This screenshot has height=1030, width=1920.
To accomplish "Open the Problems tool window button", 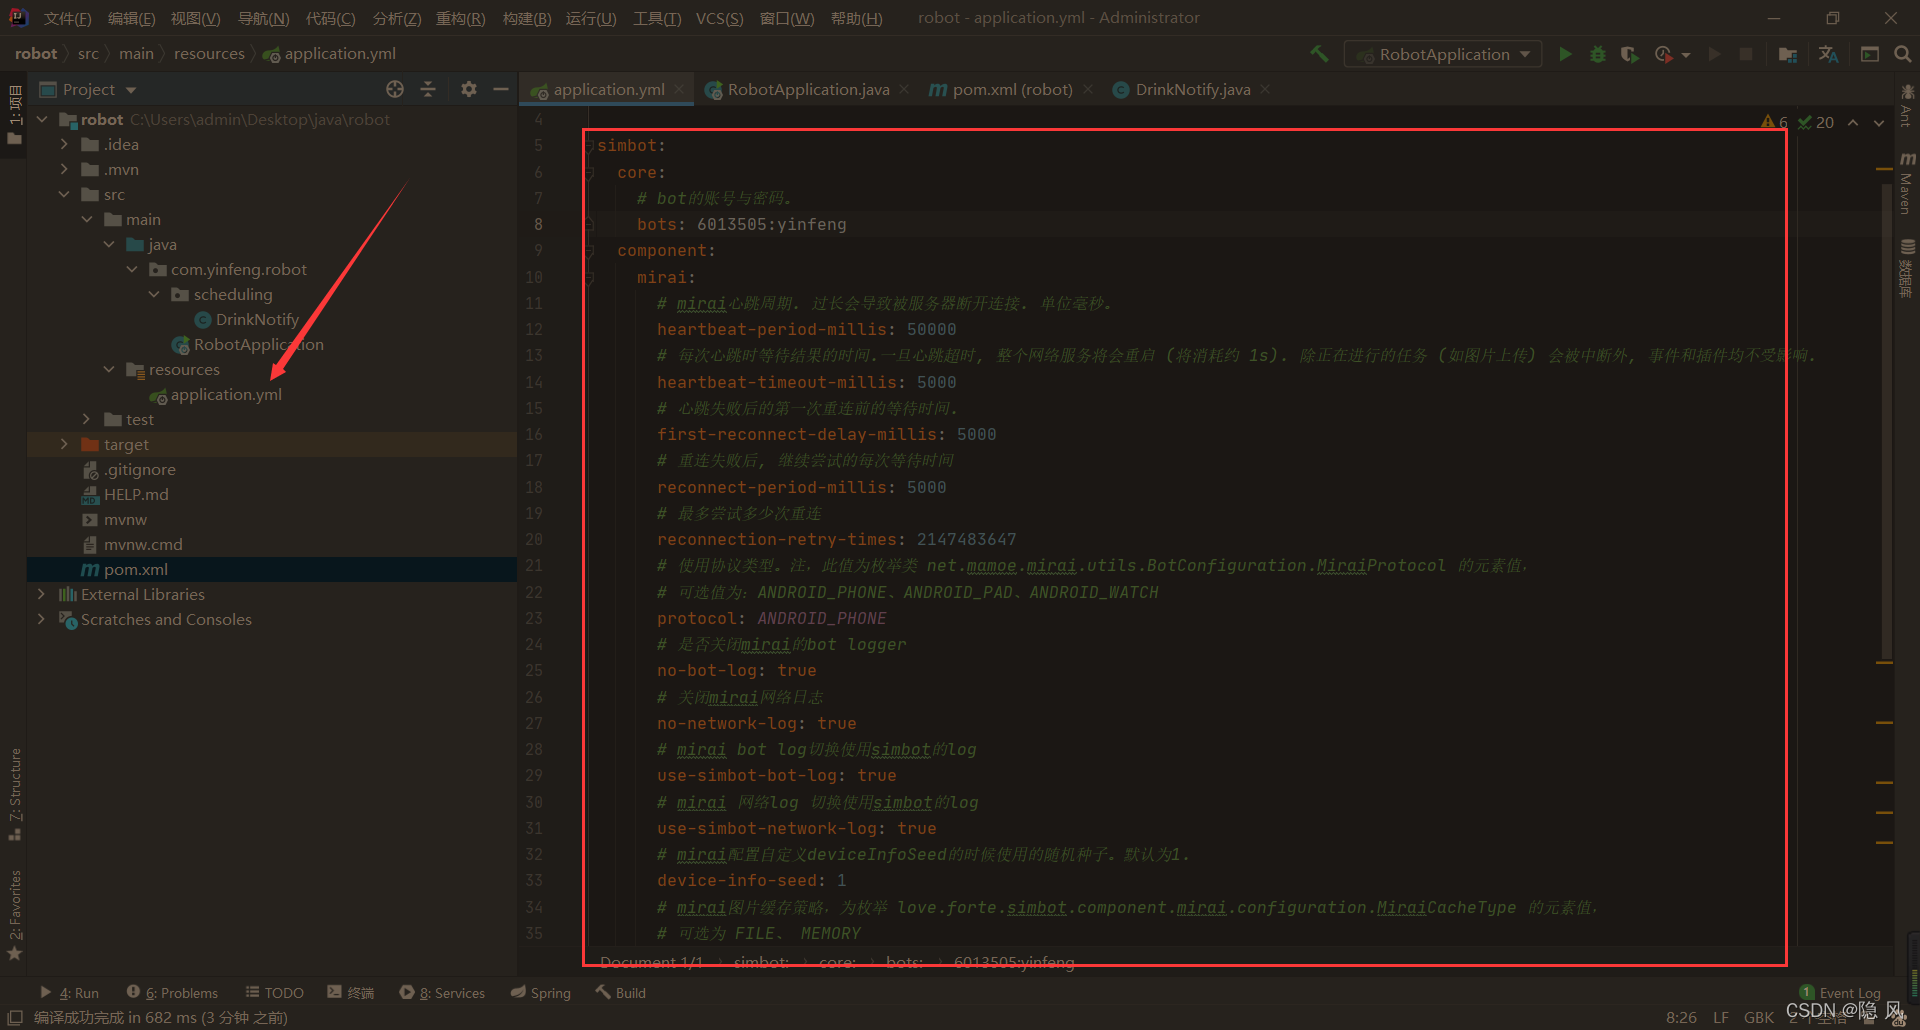I will pos(172,993).
